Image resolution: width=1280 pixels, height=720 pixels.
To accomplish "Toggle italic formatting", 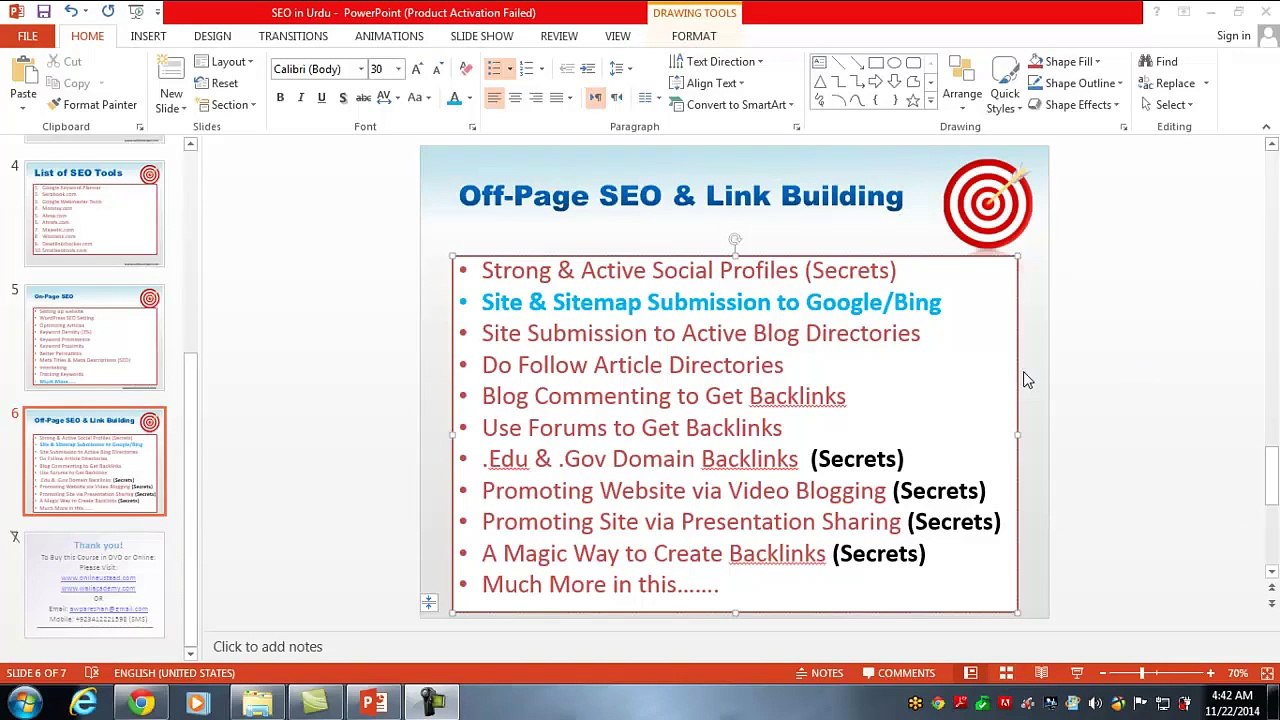I will [x=301, y=97].
